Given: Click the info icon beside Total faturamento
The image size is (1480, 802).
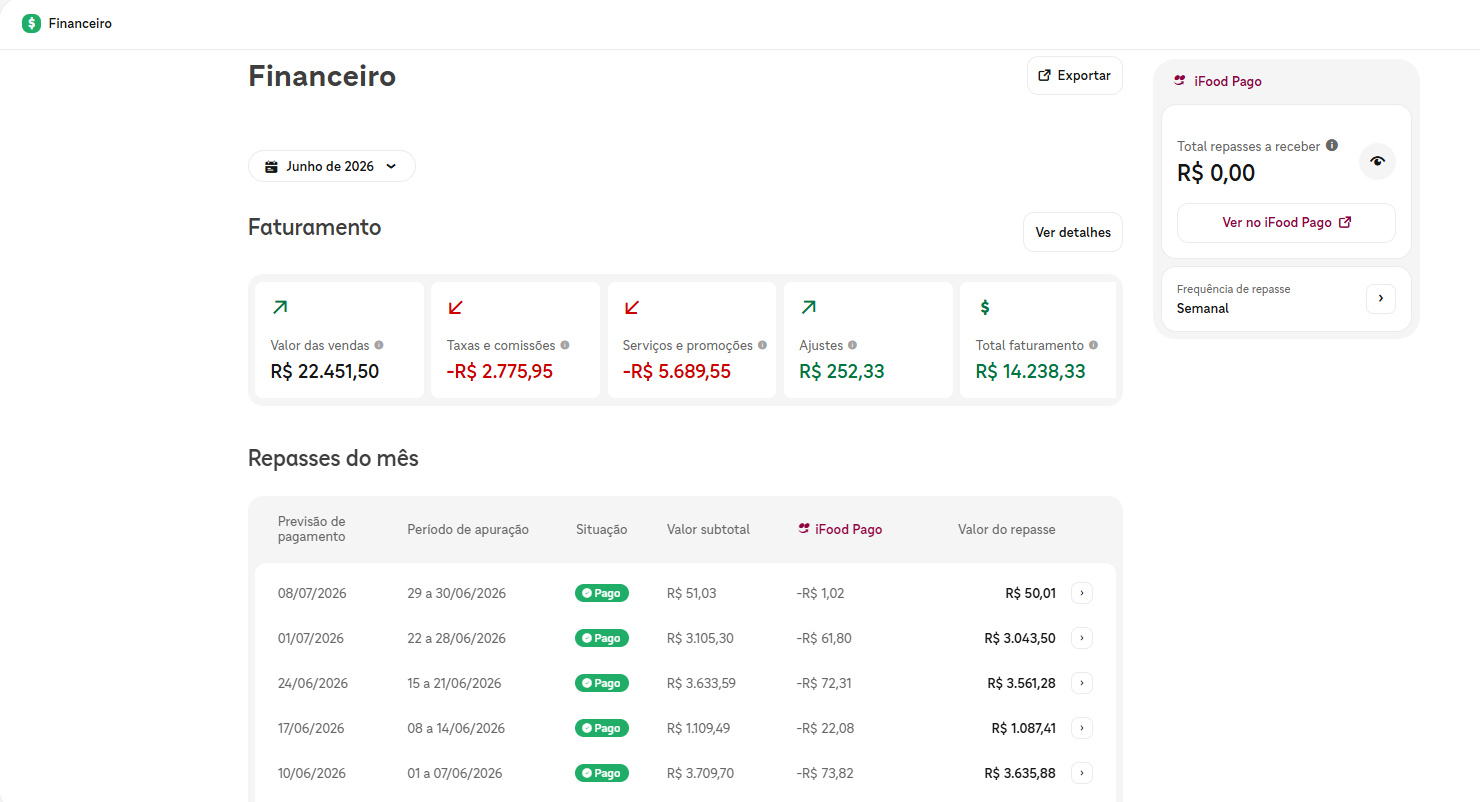Looking at the screenshot, I should [1093, 345].
